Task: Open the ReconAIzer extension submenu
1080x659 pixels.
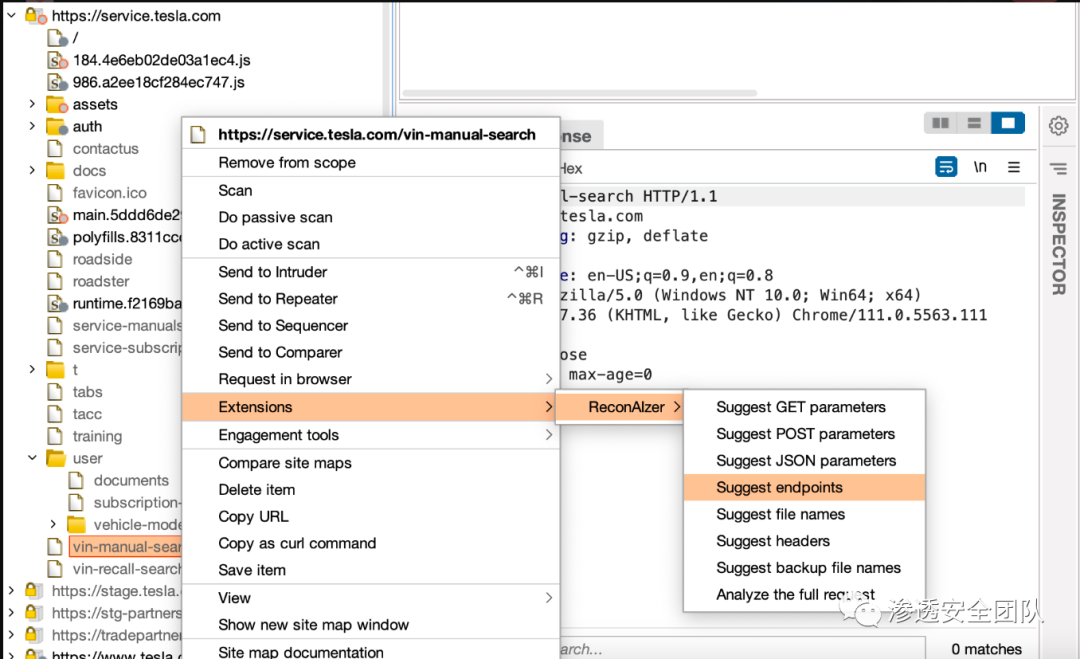Action: [x=619, y=407]
